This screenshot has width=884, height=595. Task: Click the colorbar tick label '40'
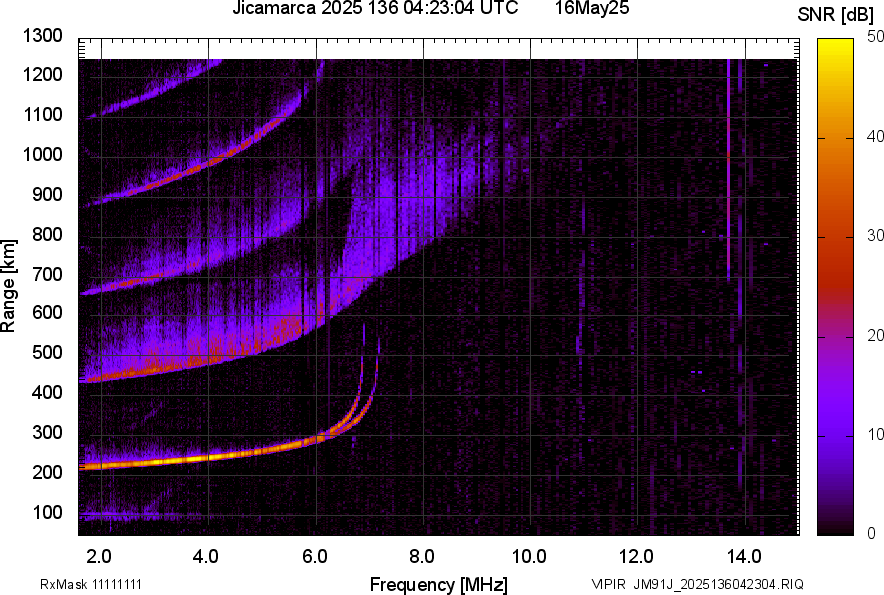pos(875,136)
